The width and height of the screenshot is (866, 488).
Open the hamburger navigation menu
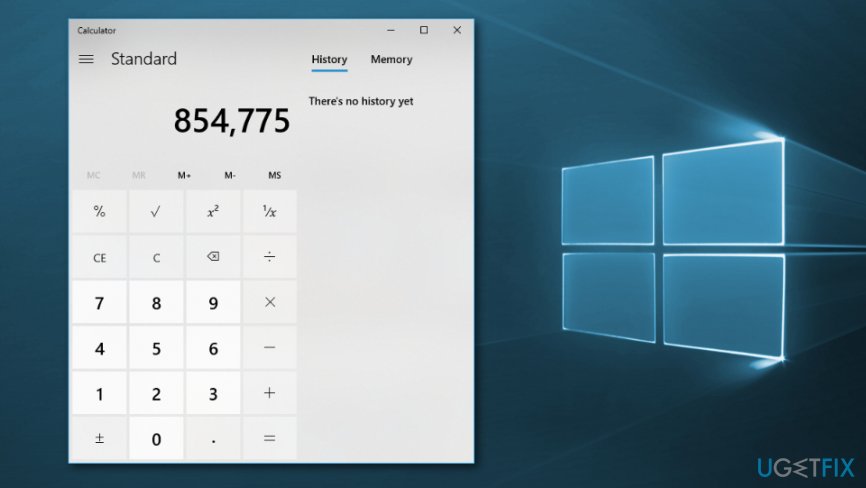pos(86,59)
